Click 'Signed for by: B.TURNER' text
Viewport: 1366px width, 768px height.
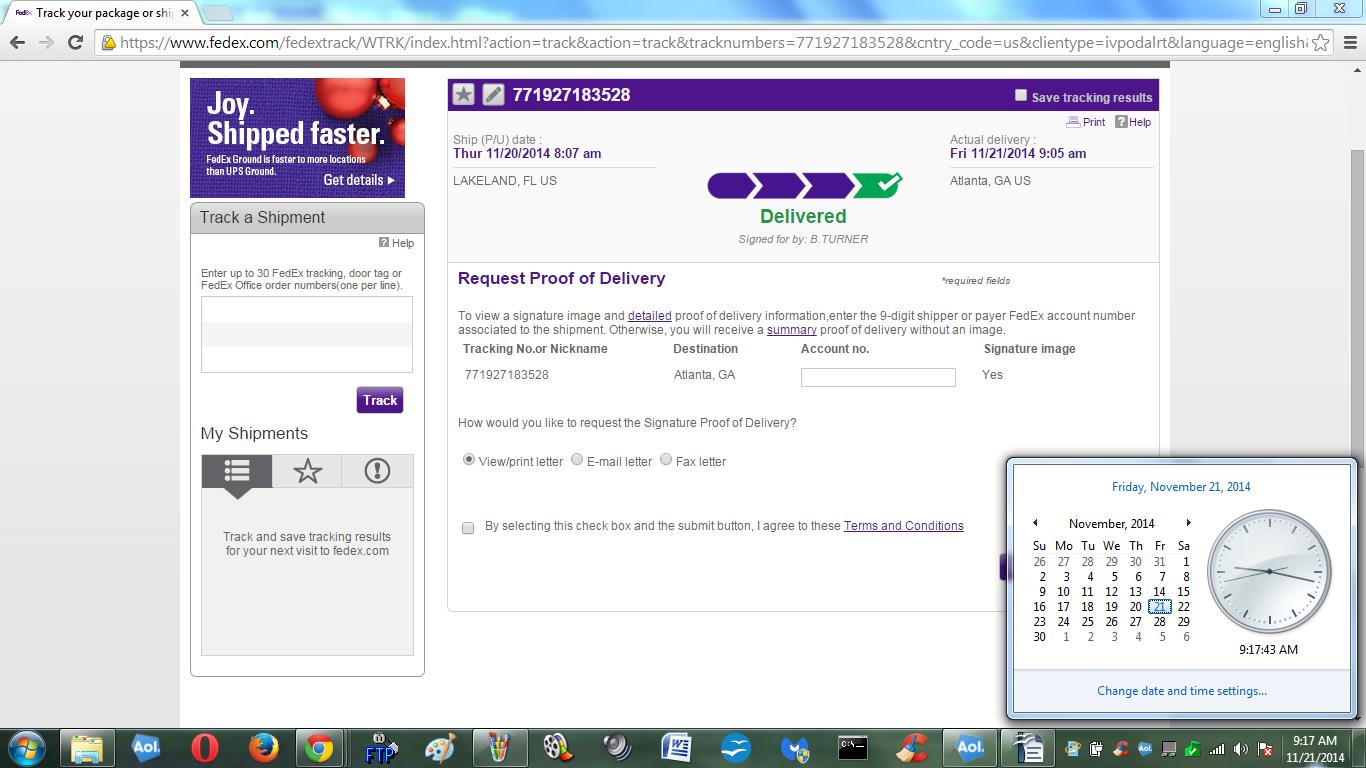[803, 240]
